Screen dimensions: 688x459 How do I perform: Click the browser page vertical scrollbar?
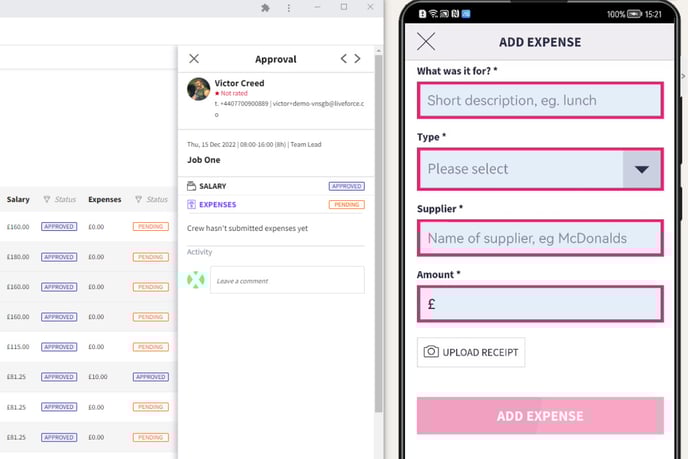click(x=379, y=233)
